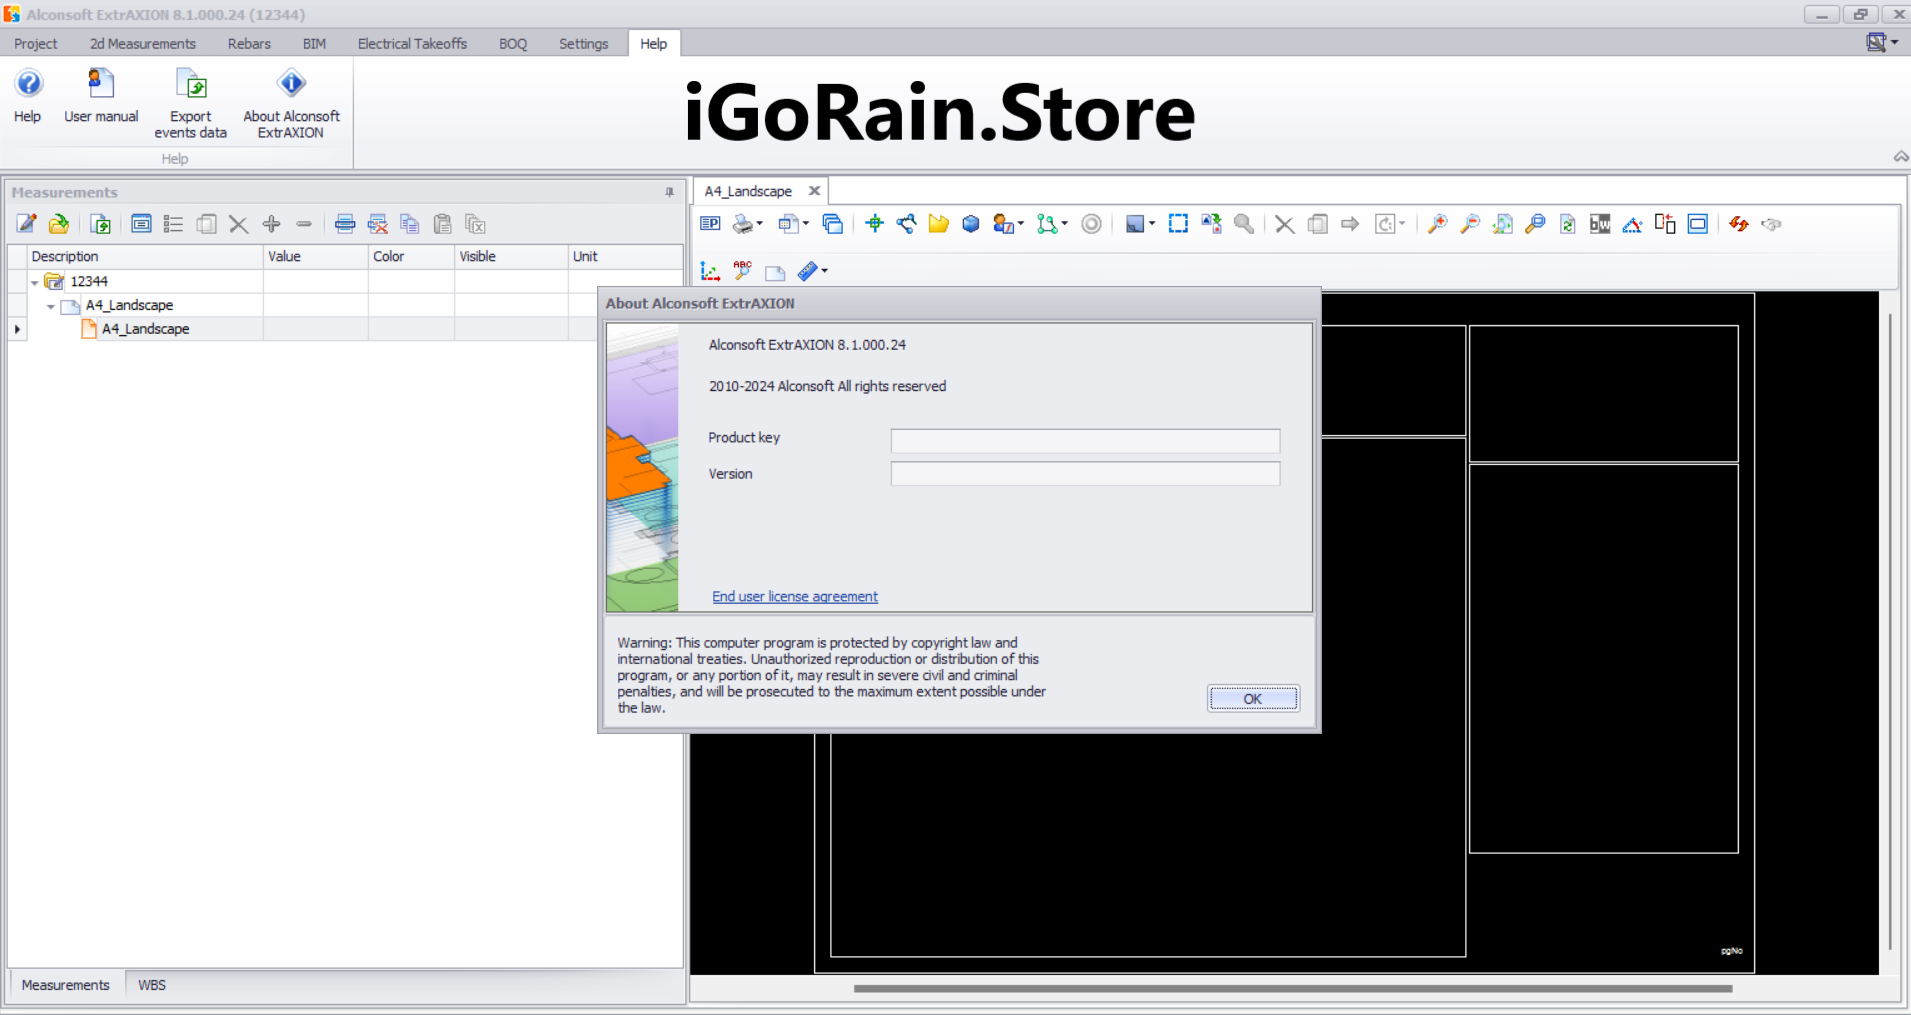Click the zoom out magnifier icon

pos(1470,224)
